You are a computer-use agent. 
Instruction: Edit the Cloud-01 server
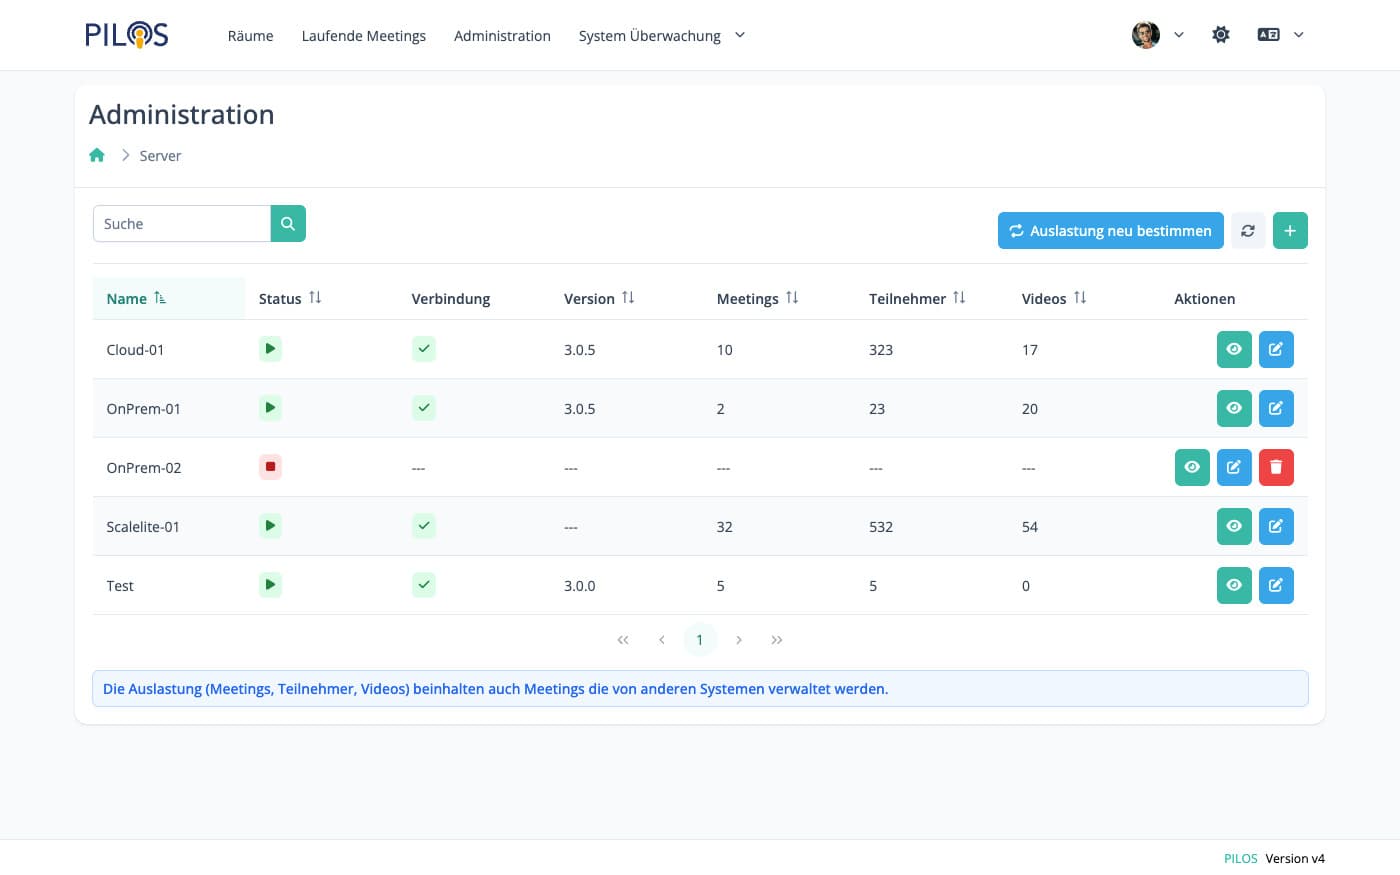pos(1275,349)
